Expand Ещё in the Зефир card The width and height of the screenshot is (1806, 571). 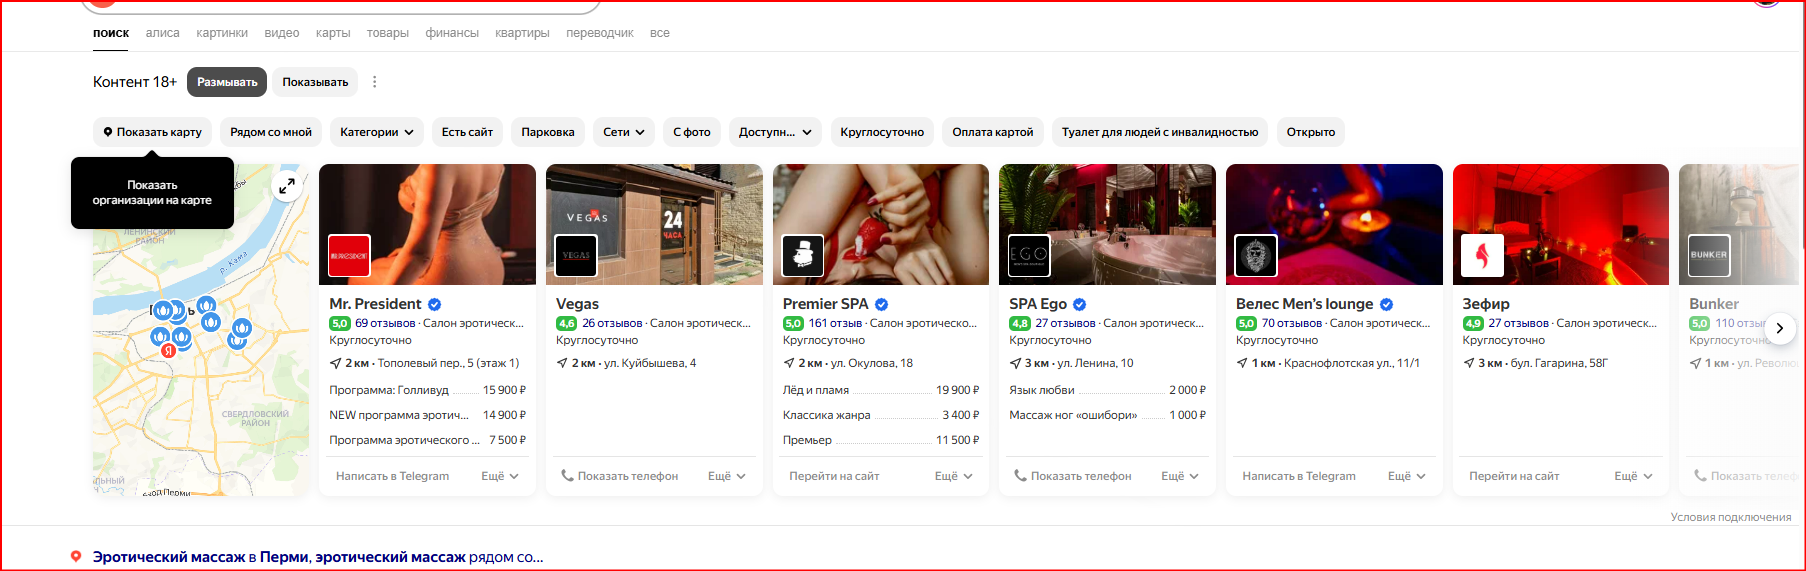(x=1633, y=476)
